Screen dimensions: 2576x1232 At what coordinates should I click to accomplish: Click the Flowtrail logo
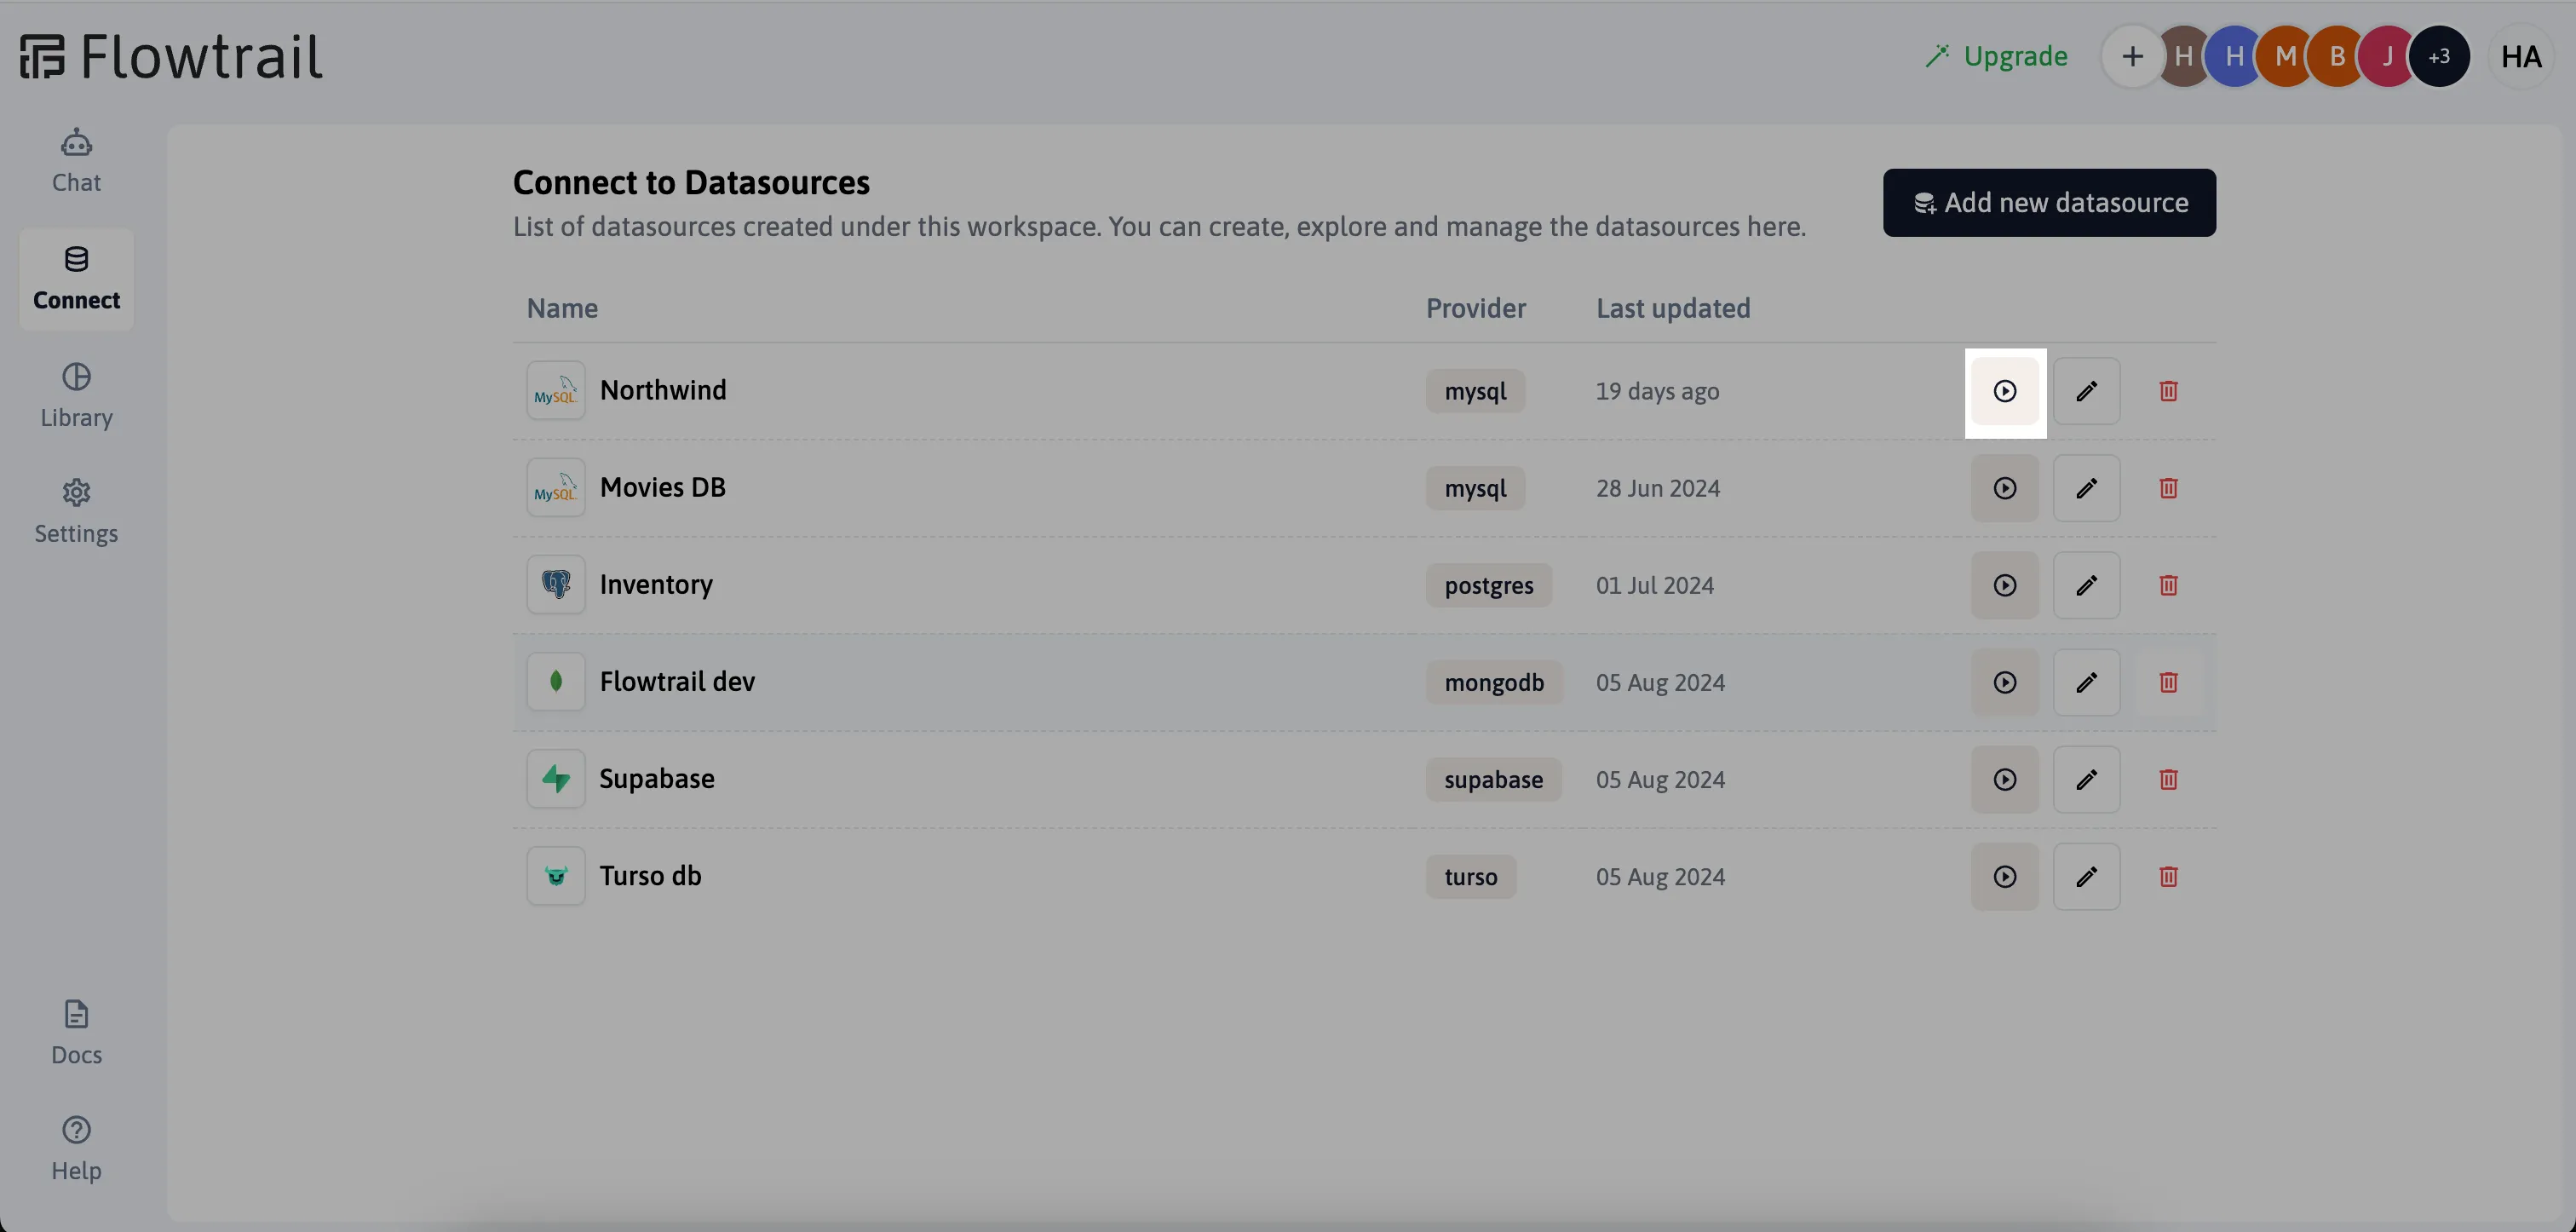tap(171, 56)
